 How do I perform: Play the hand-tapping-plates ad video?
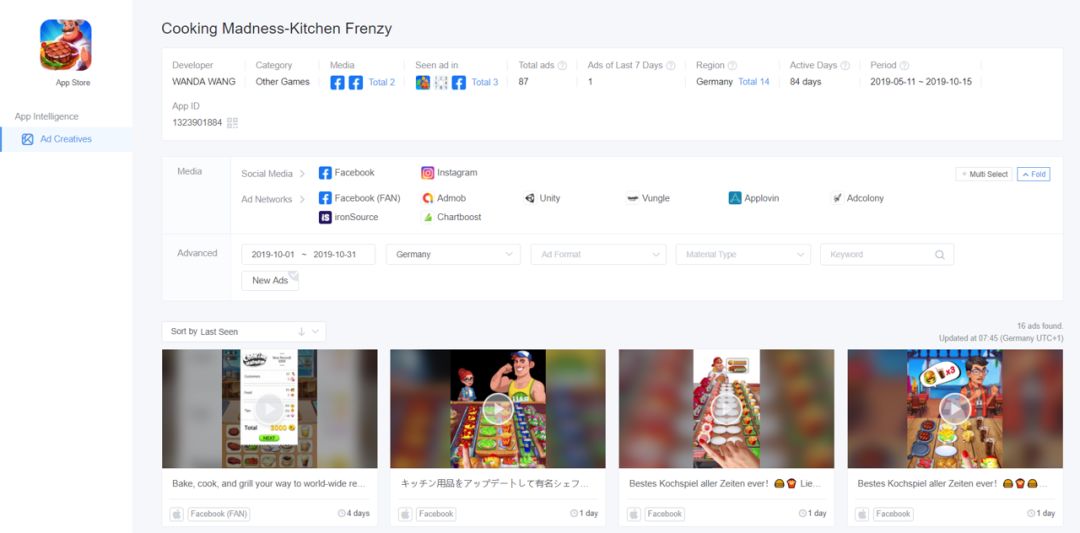click(726, 409)
